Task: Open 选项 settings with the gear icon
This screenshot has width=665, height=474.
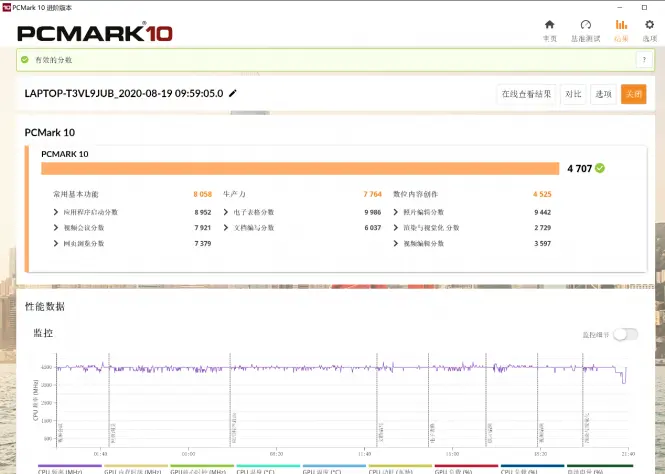Action: click(649, 31)
